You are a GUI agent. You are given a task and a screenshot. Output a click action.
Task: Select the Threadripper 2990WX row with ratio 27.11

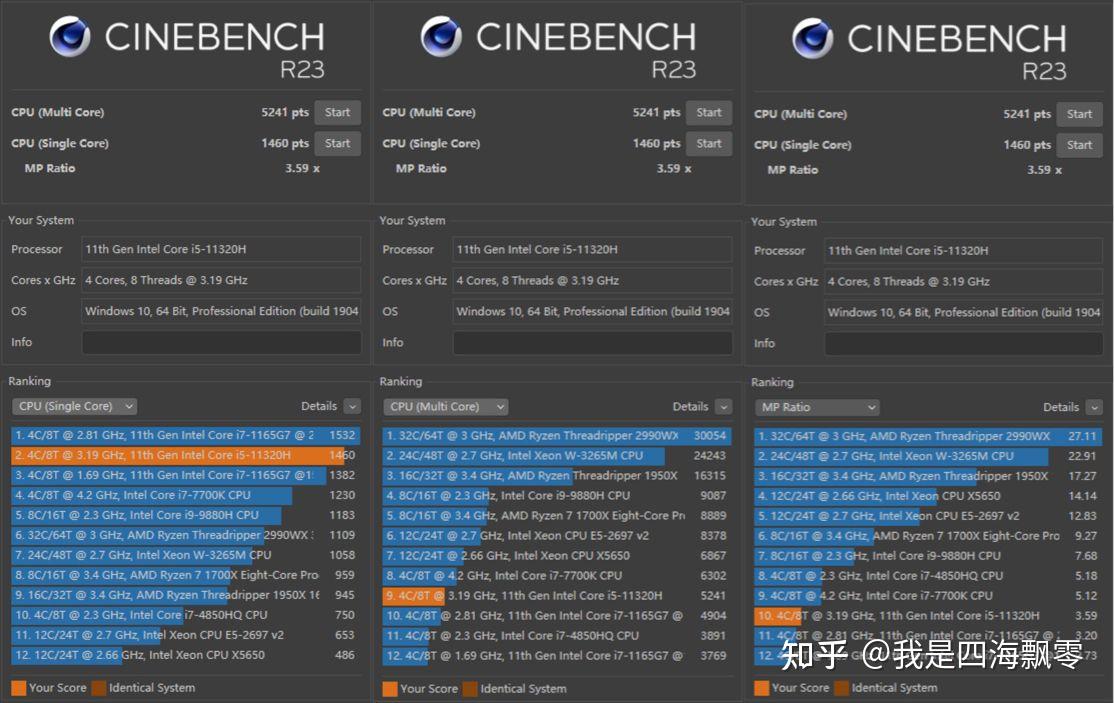pos(929,436)
